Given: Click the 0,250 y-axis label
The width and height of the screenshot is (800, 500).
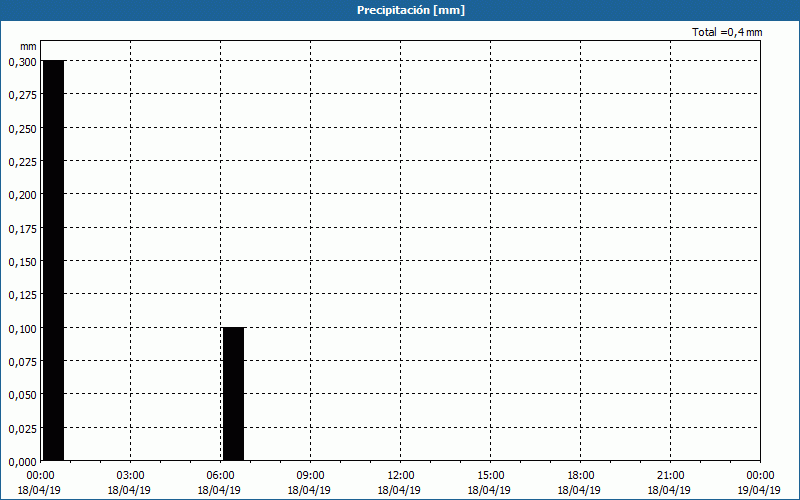Looking at the screenshot, I should tap(22, 129).
